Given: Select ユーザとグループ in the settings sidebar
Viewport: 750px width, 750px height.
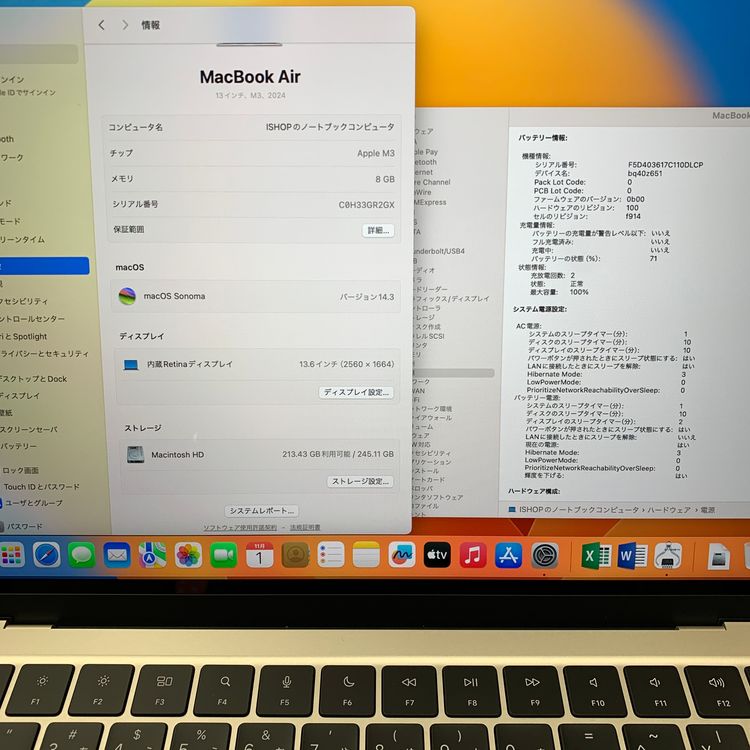Looking at the screenshot, I should point(31,503).
